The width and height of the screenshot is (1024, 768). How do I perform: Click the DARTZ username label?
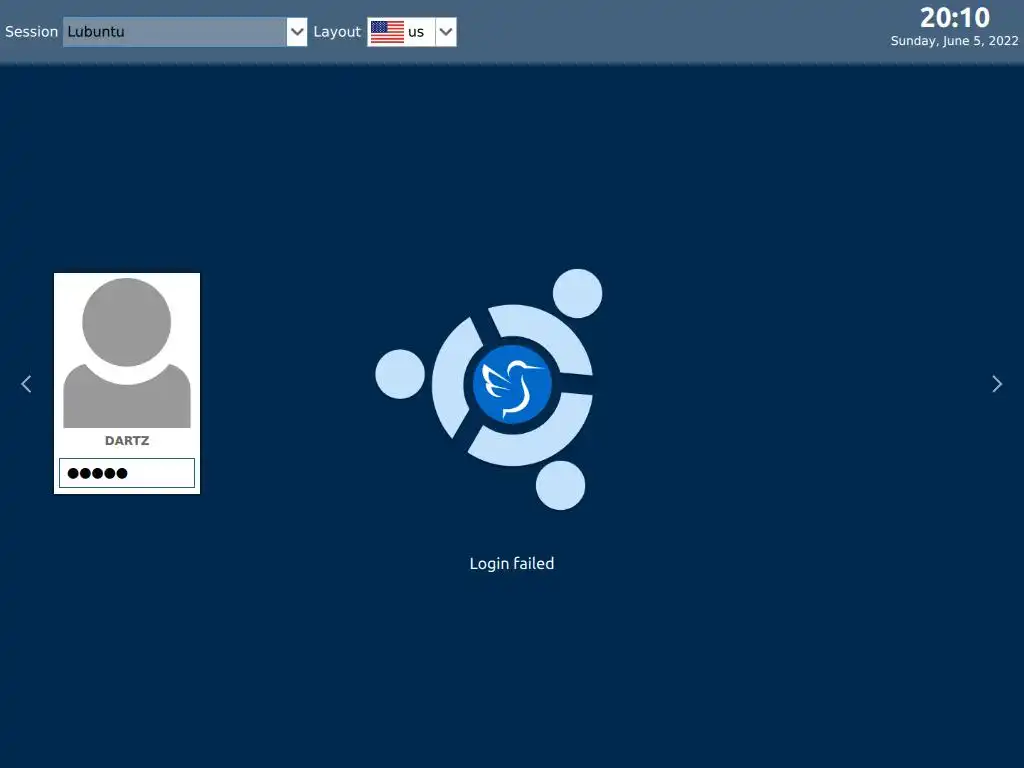click(x=127, y=441)
